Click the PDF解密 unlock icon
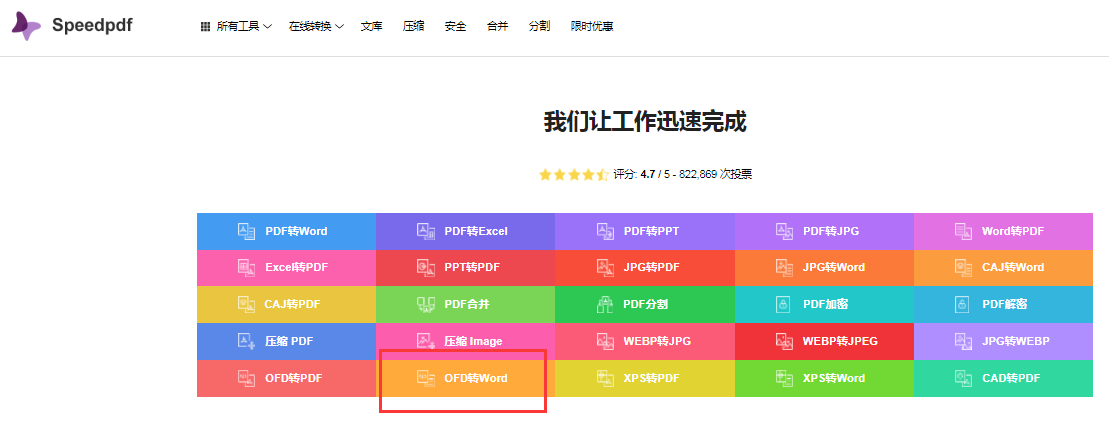Screen dimensions: 1109x439 click(962, 305)
